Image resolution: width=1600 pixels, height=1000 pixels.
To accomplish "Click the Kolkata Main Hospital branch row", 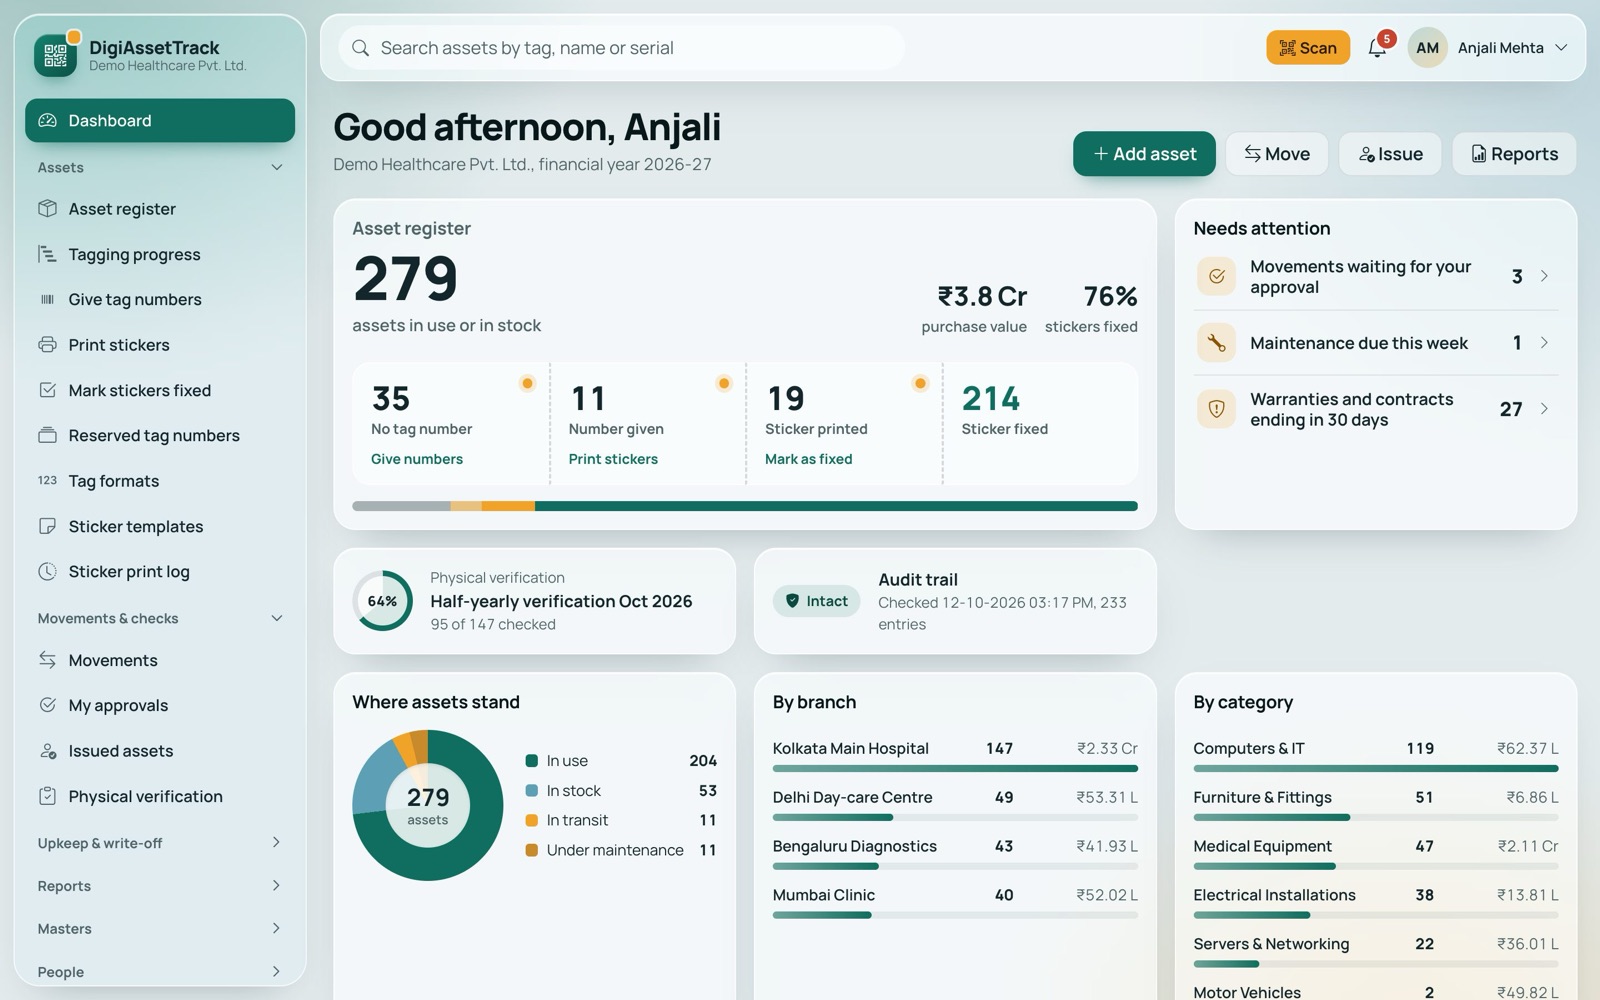I will point(955,755).
